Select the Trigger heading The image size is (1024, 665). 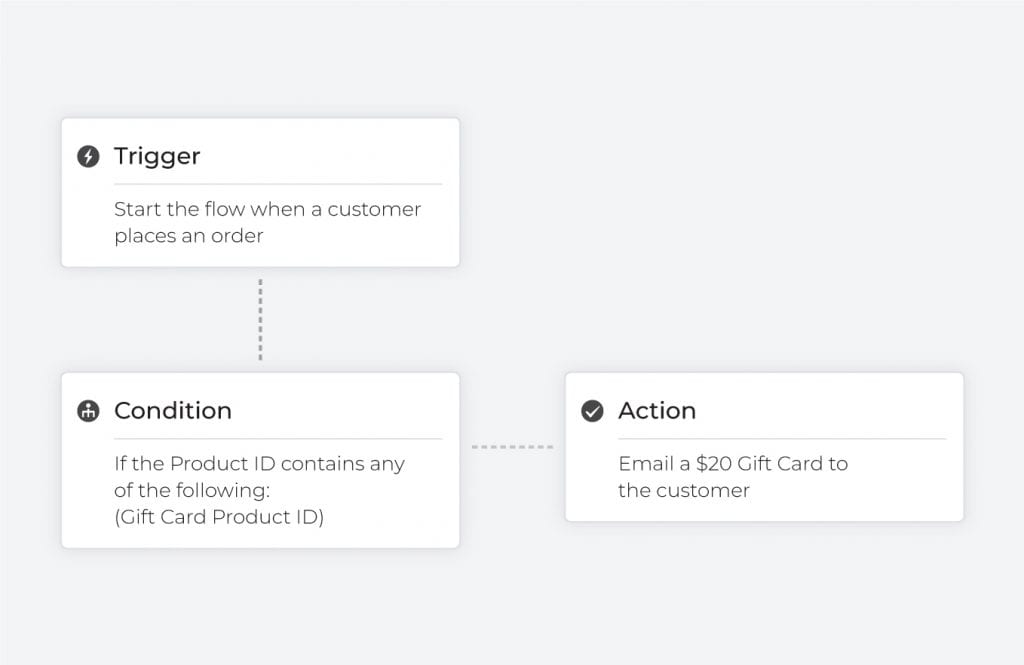[157, 156]
